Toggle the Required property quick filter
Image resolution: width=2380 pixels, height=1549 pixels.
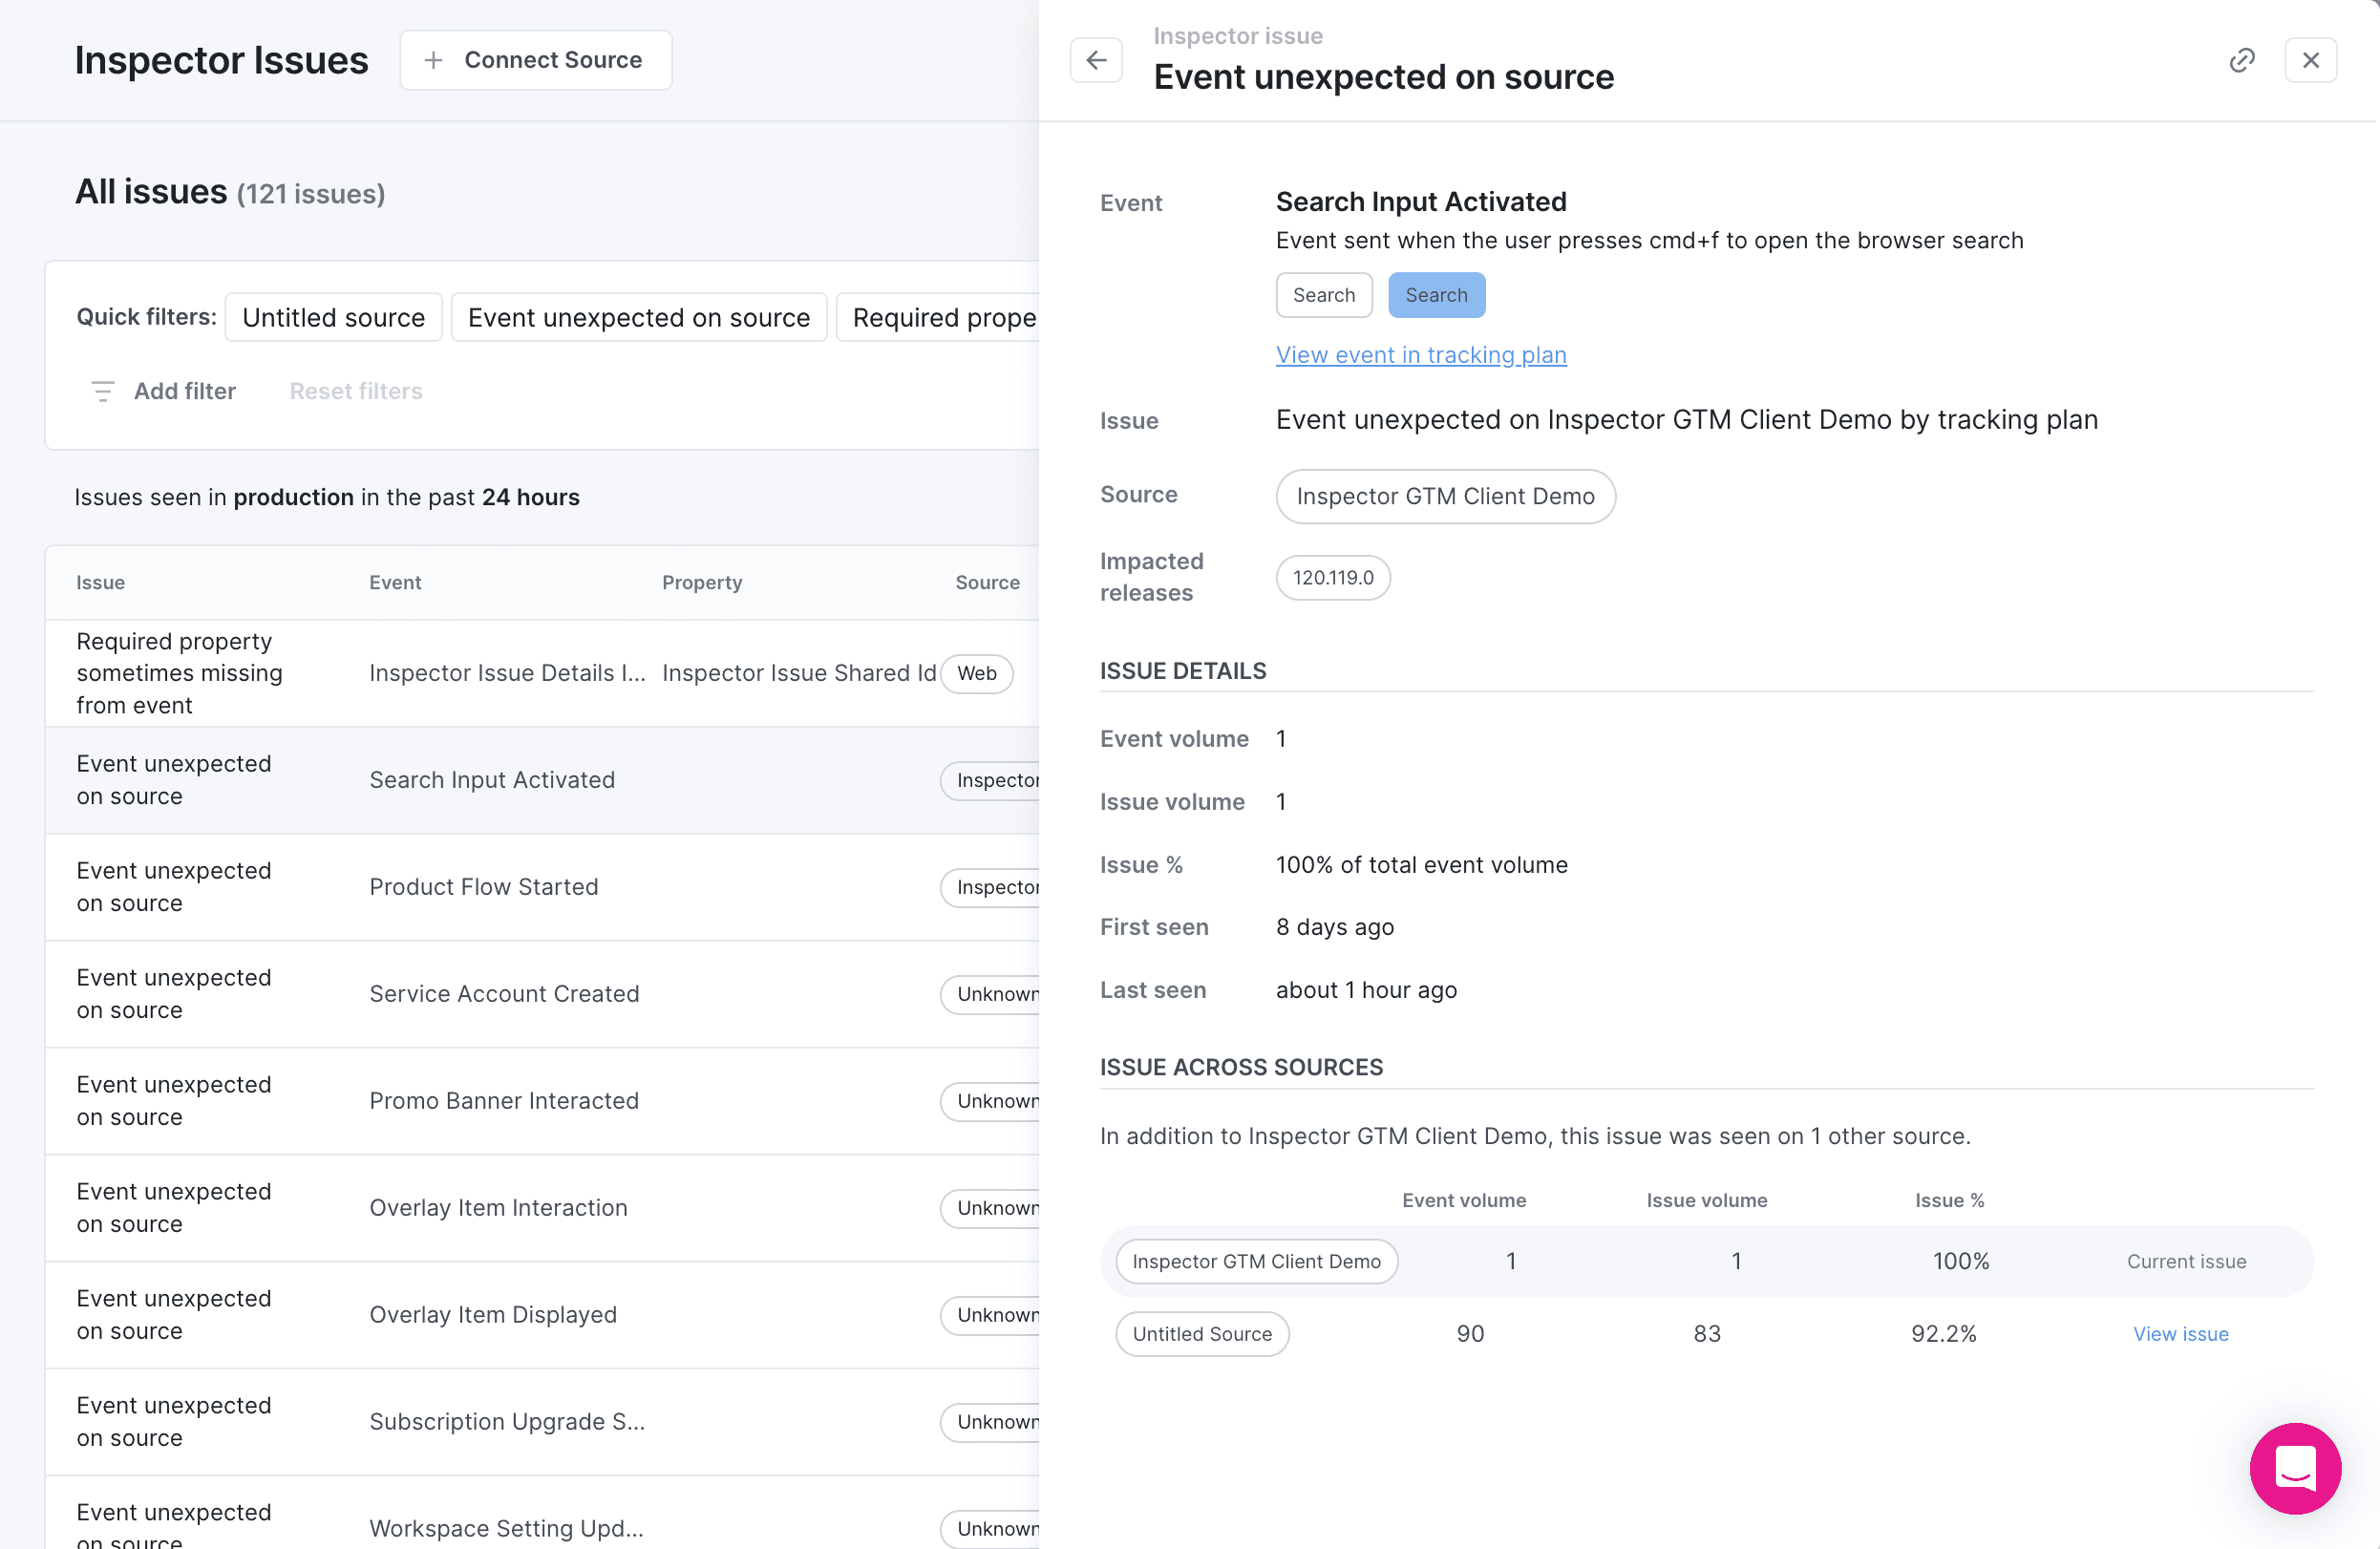[x=942, y=317]
